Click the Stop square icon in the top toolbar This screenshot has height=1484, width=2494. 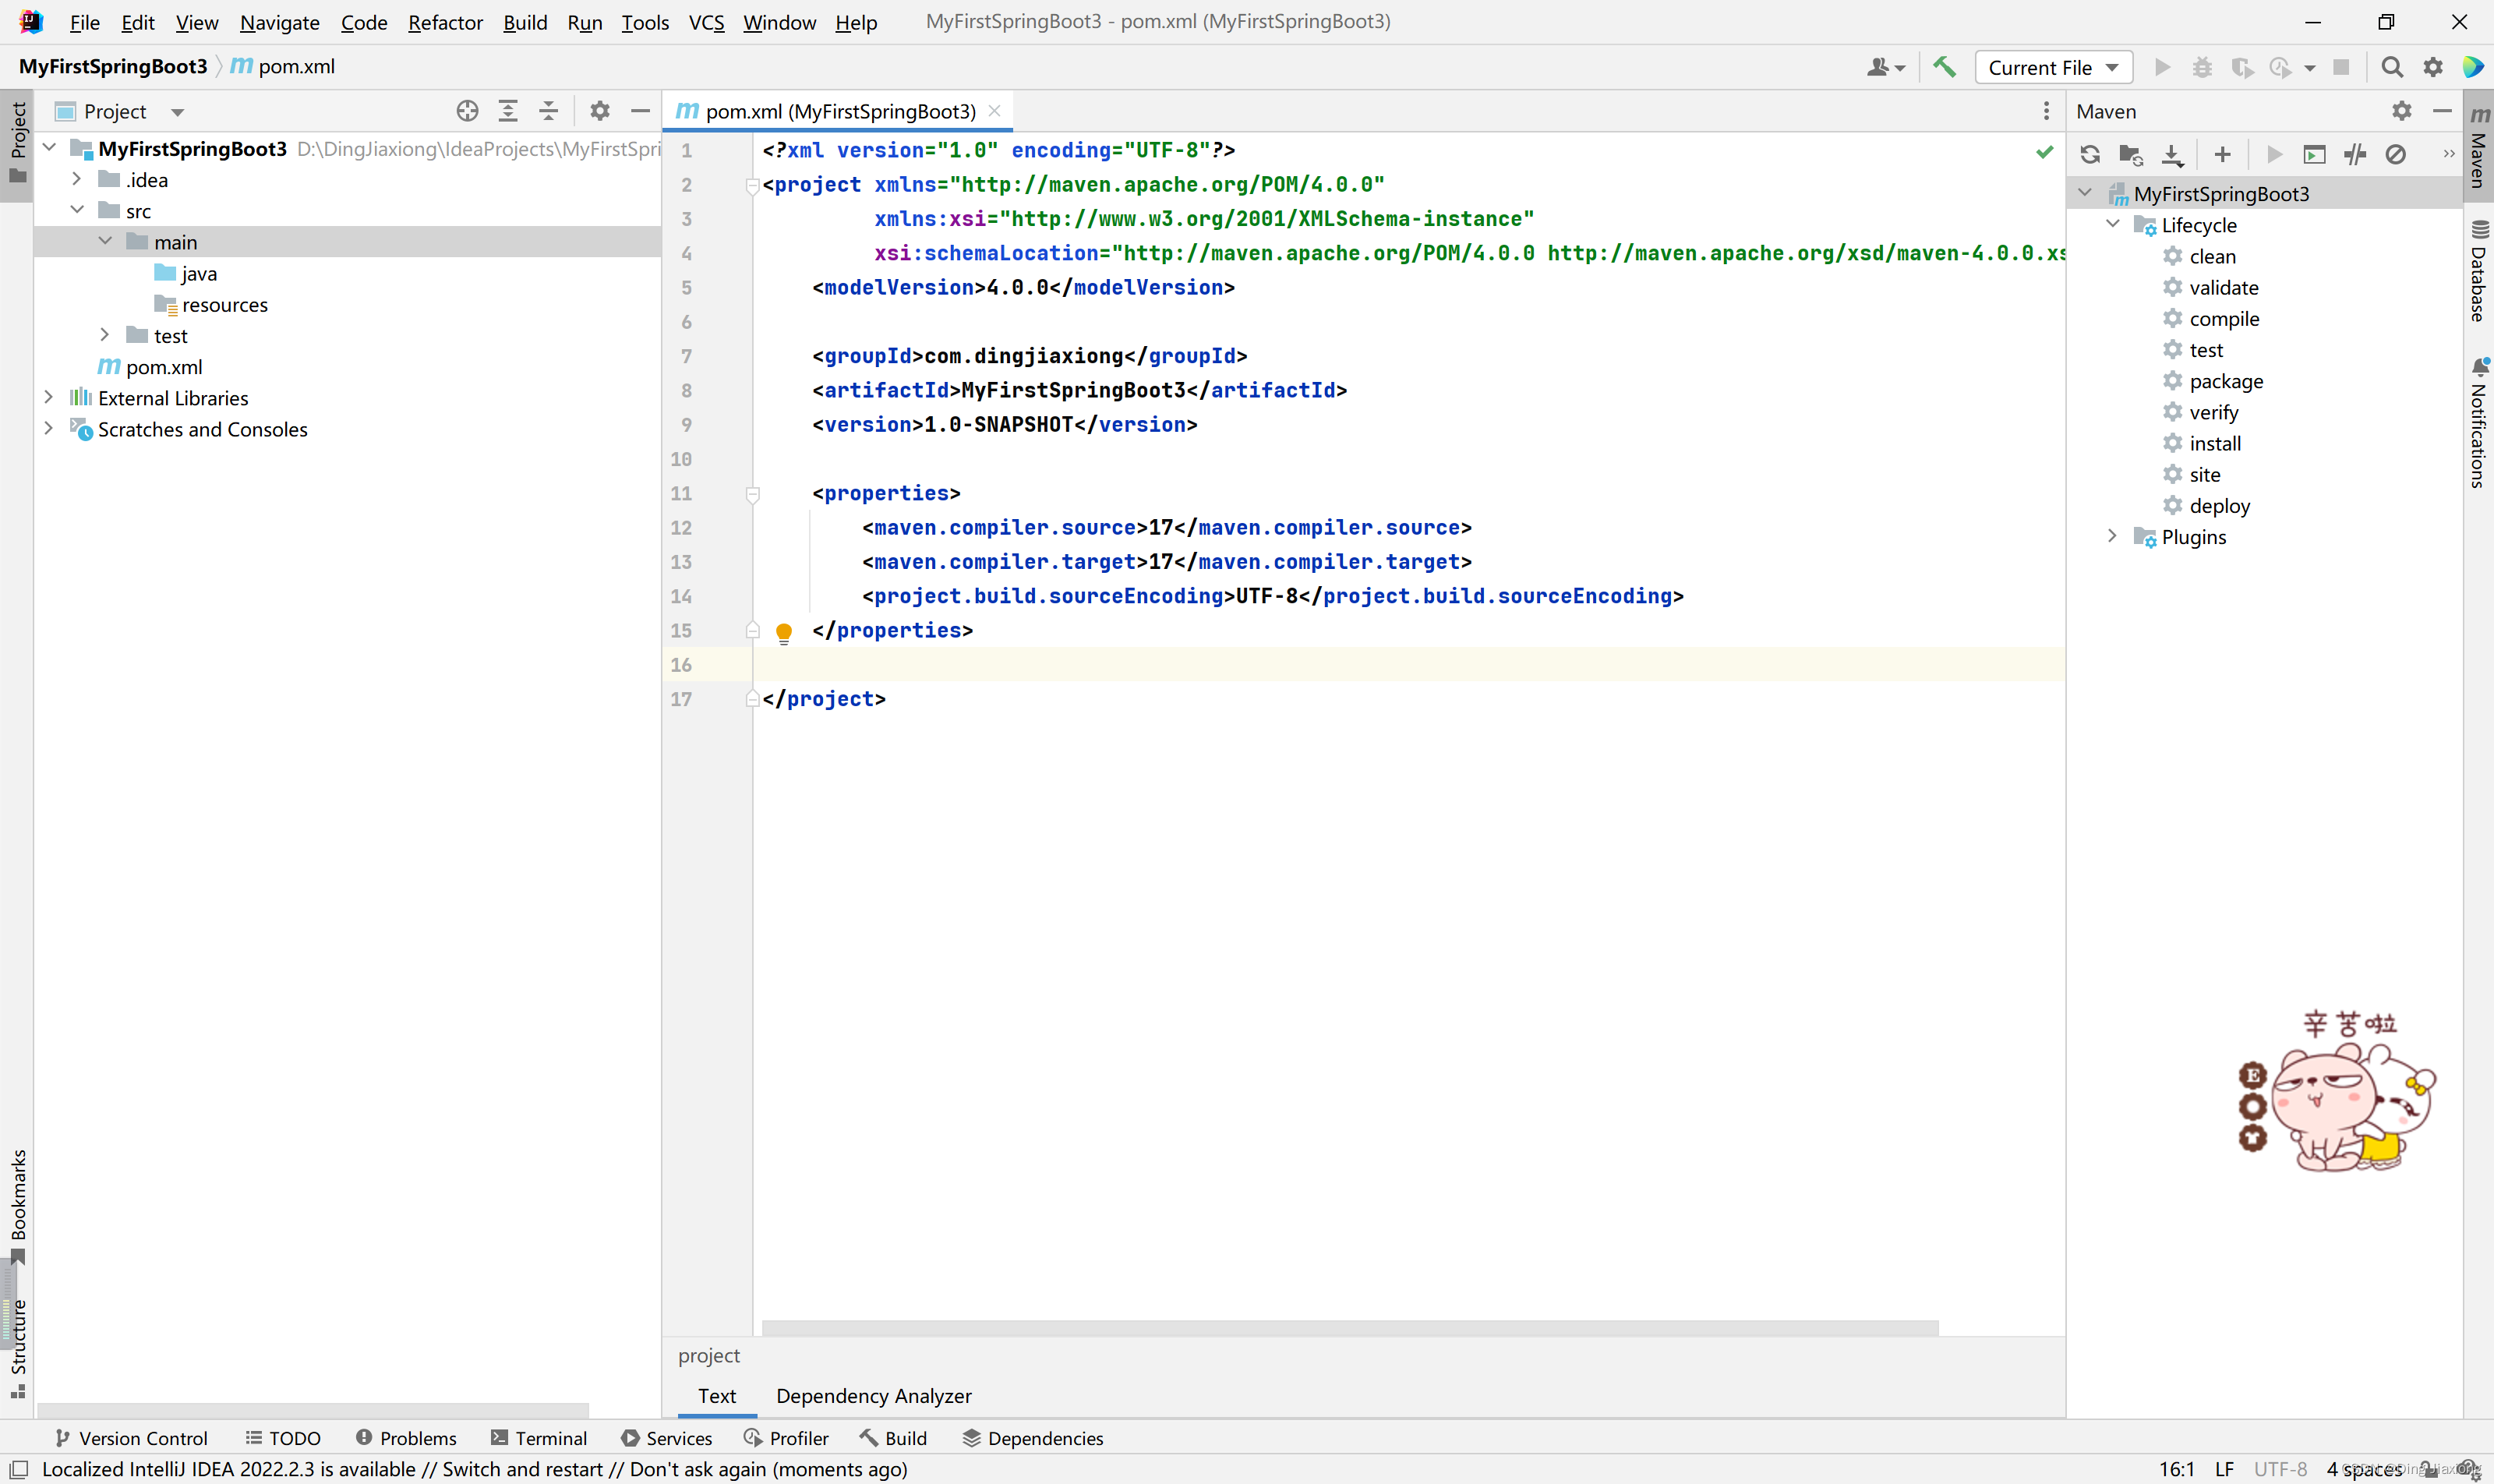point(2341,67)
